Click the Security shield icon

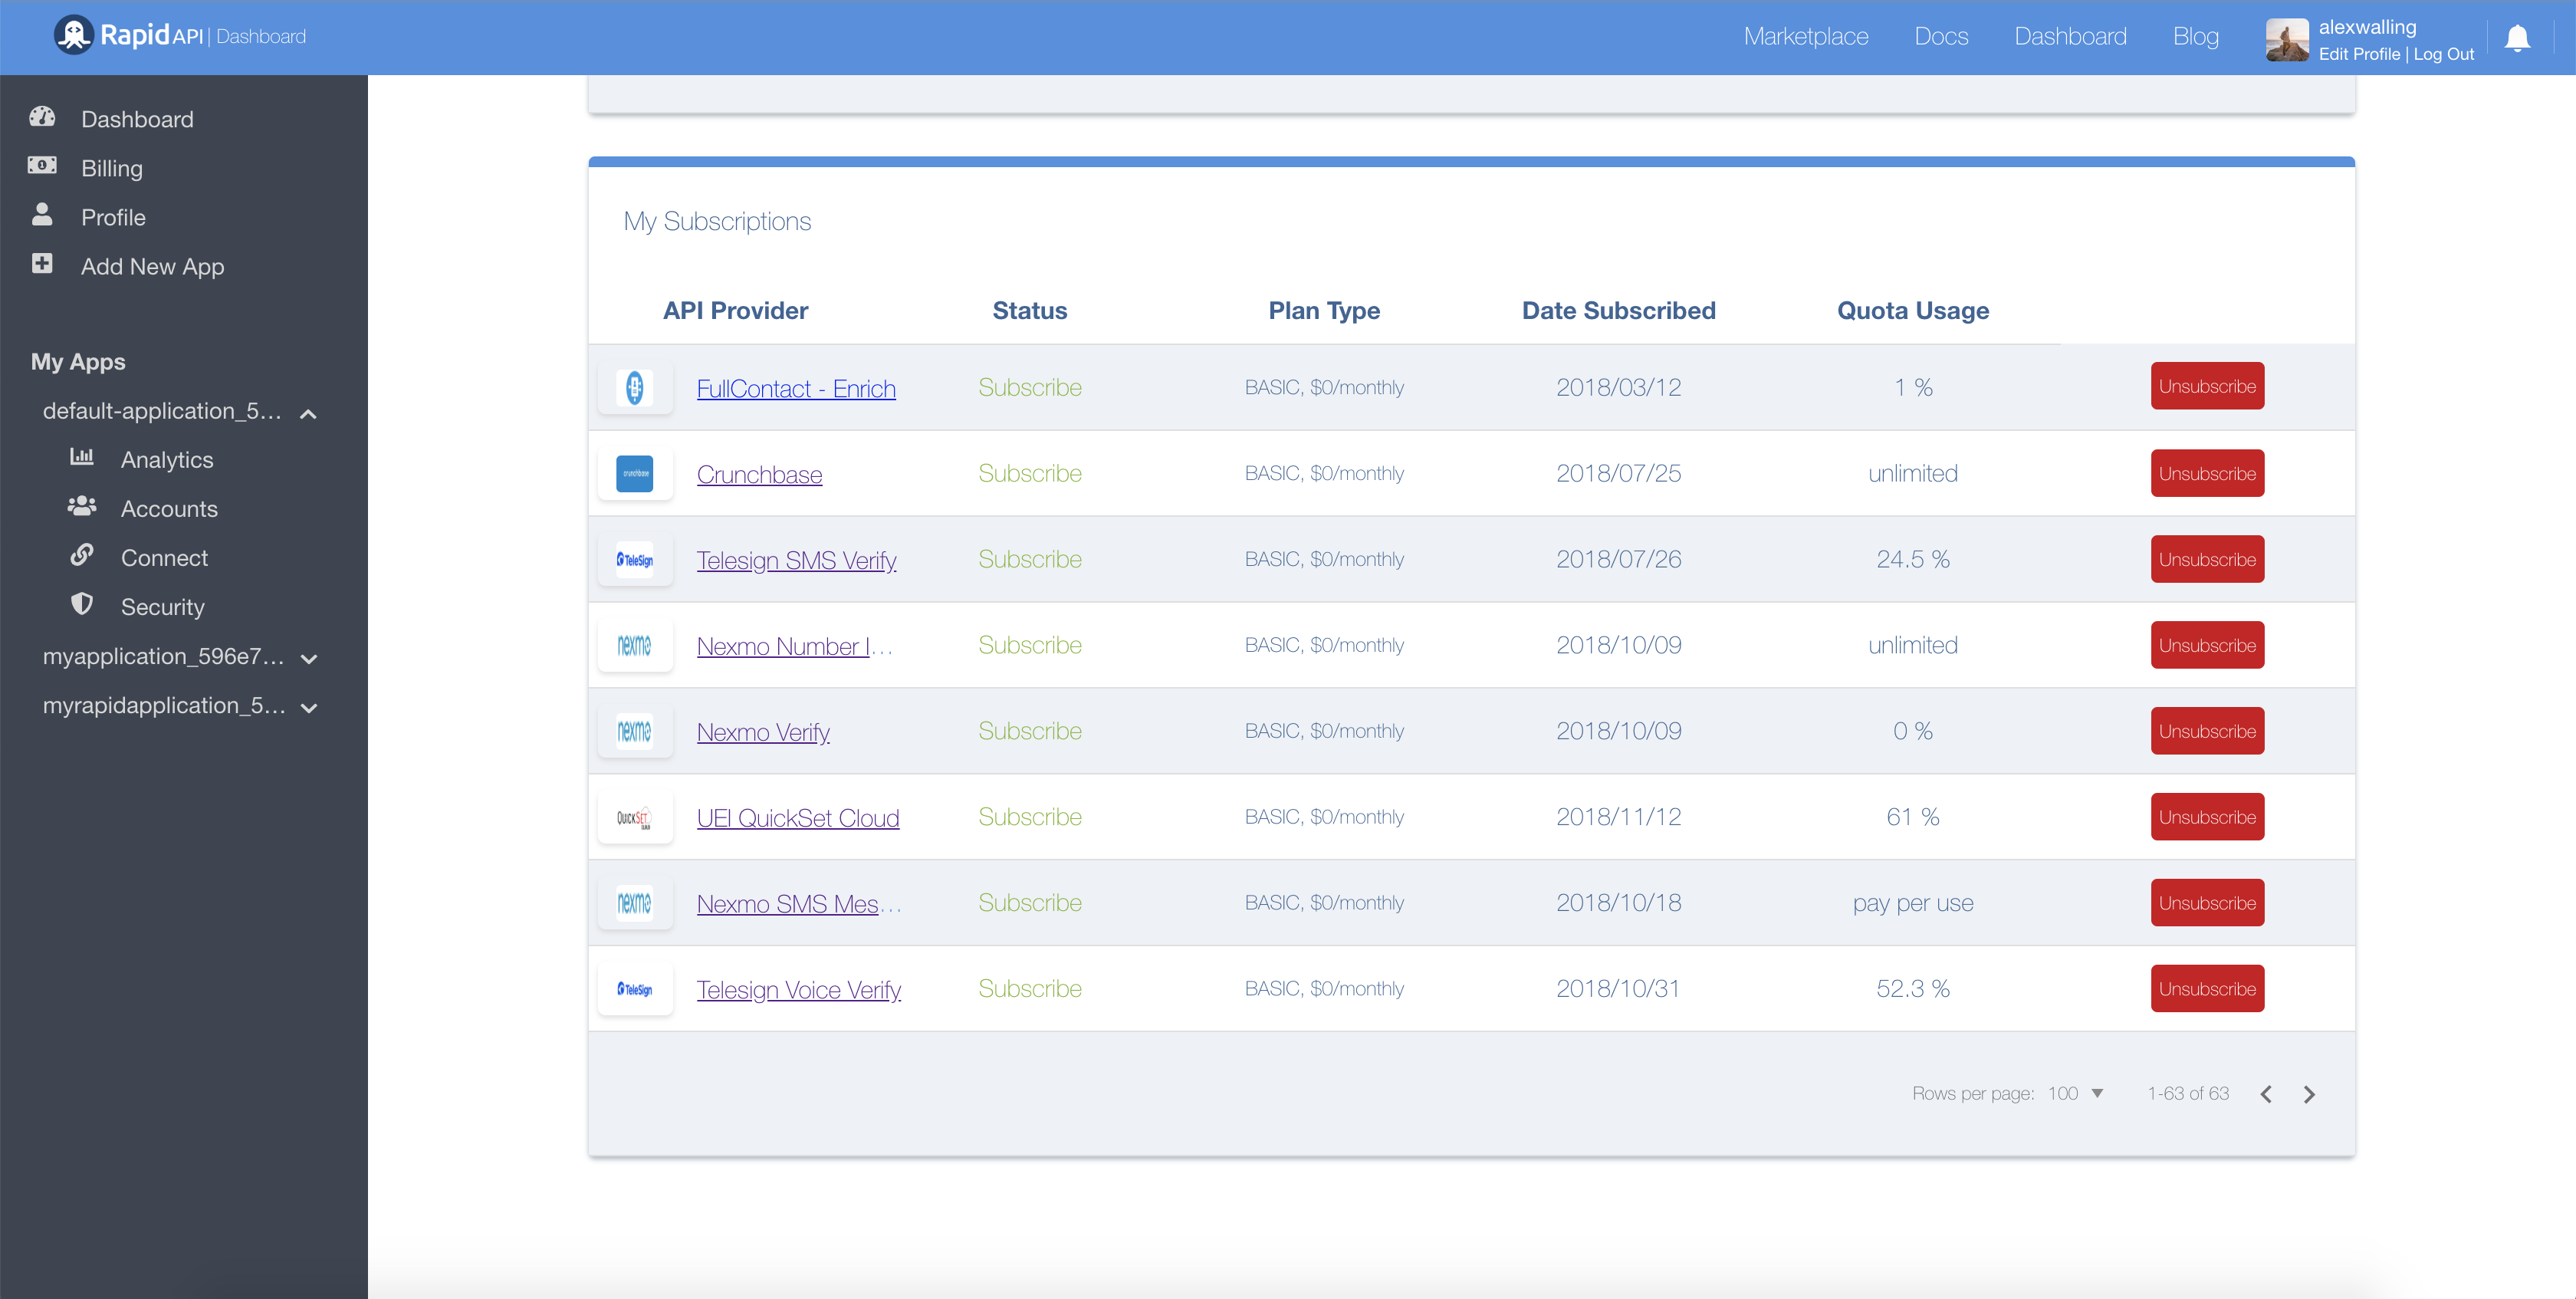coord(82,604)
